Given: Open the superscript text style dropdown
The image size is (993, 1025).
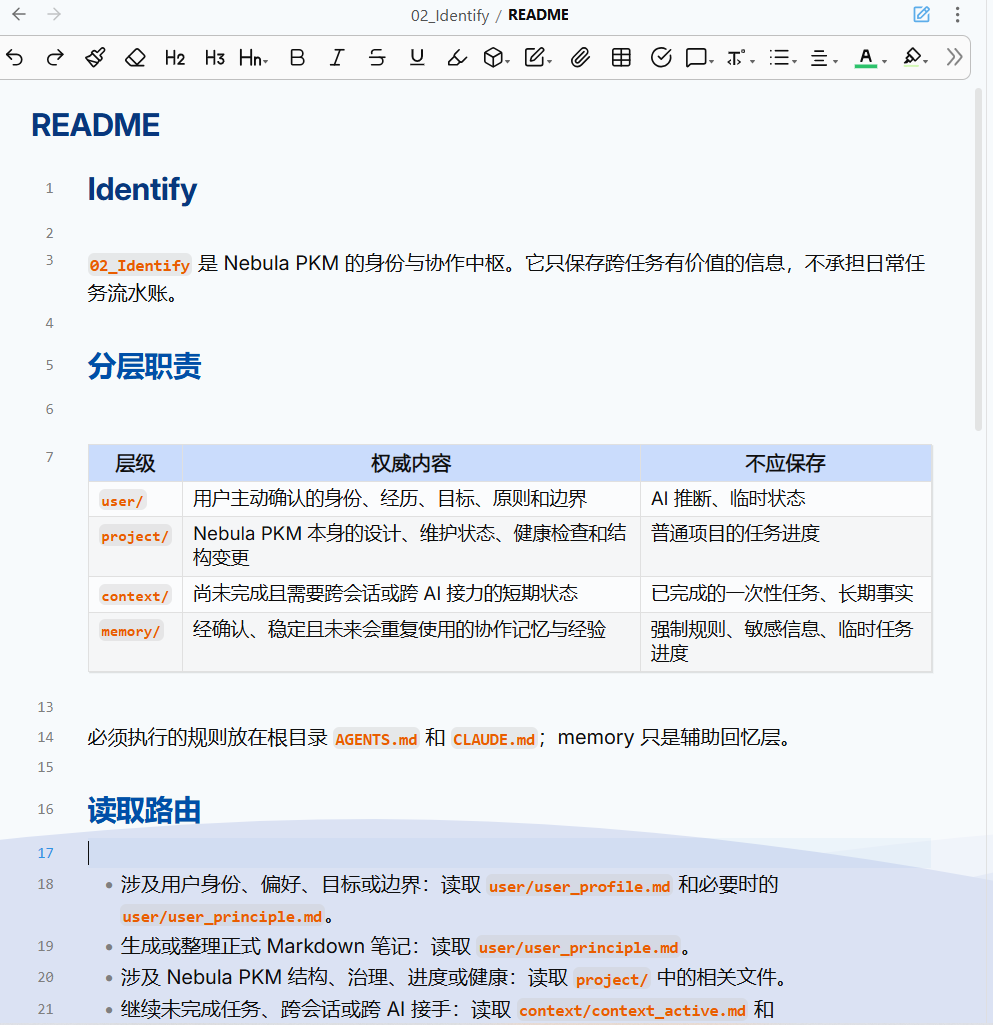Looking at the screenshot, I should coord(741,58).
